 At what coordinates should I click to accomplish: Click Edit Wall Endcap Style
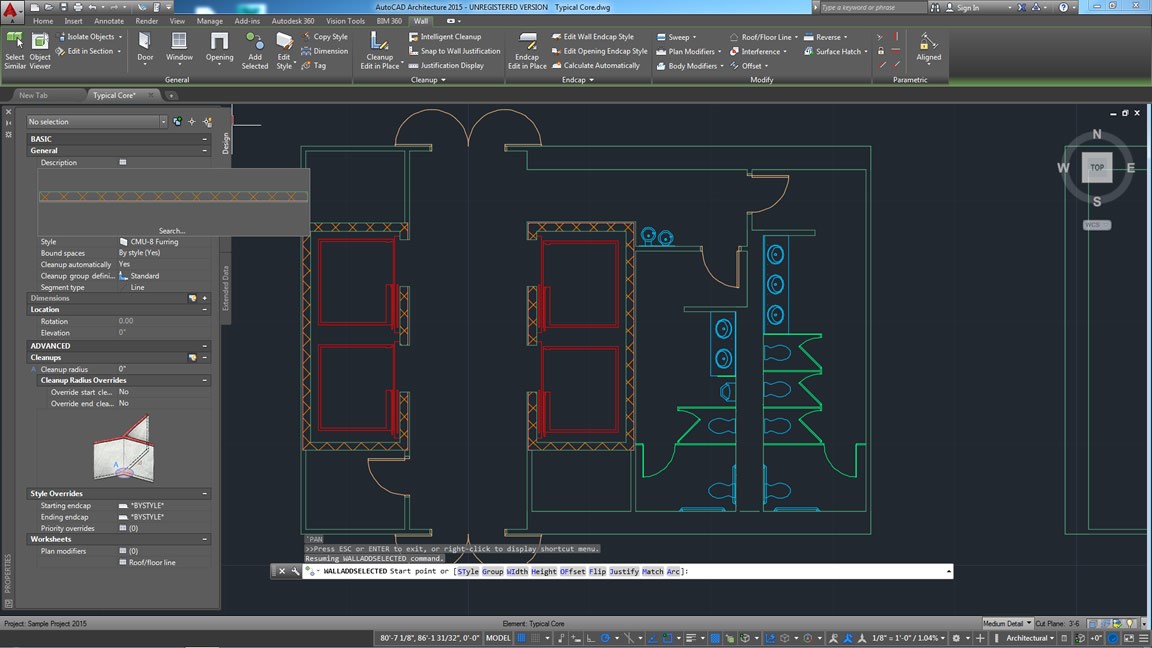pyautogui.click(x=598, y=36)
